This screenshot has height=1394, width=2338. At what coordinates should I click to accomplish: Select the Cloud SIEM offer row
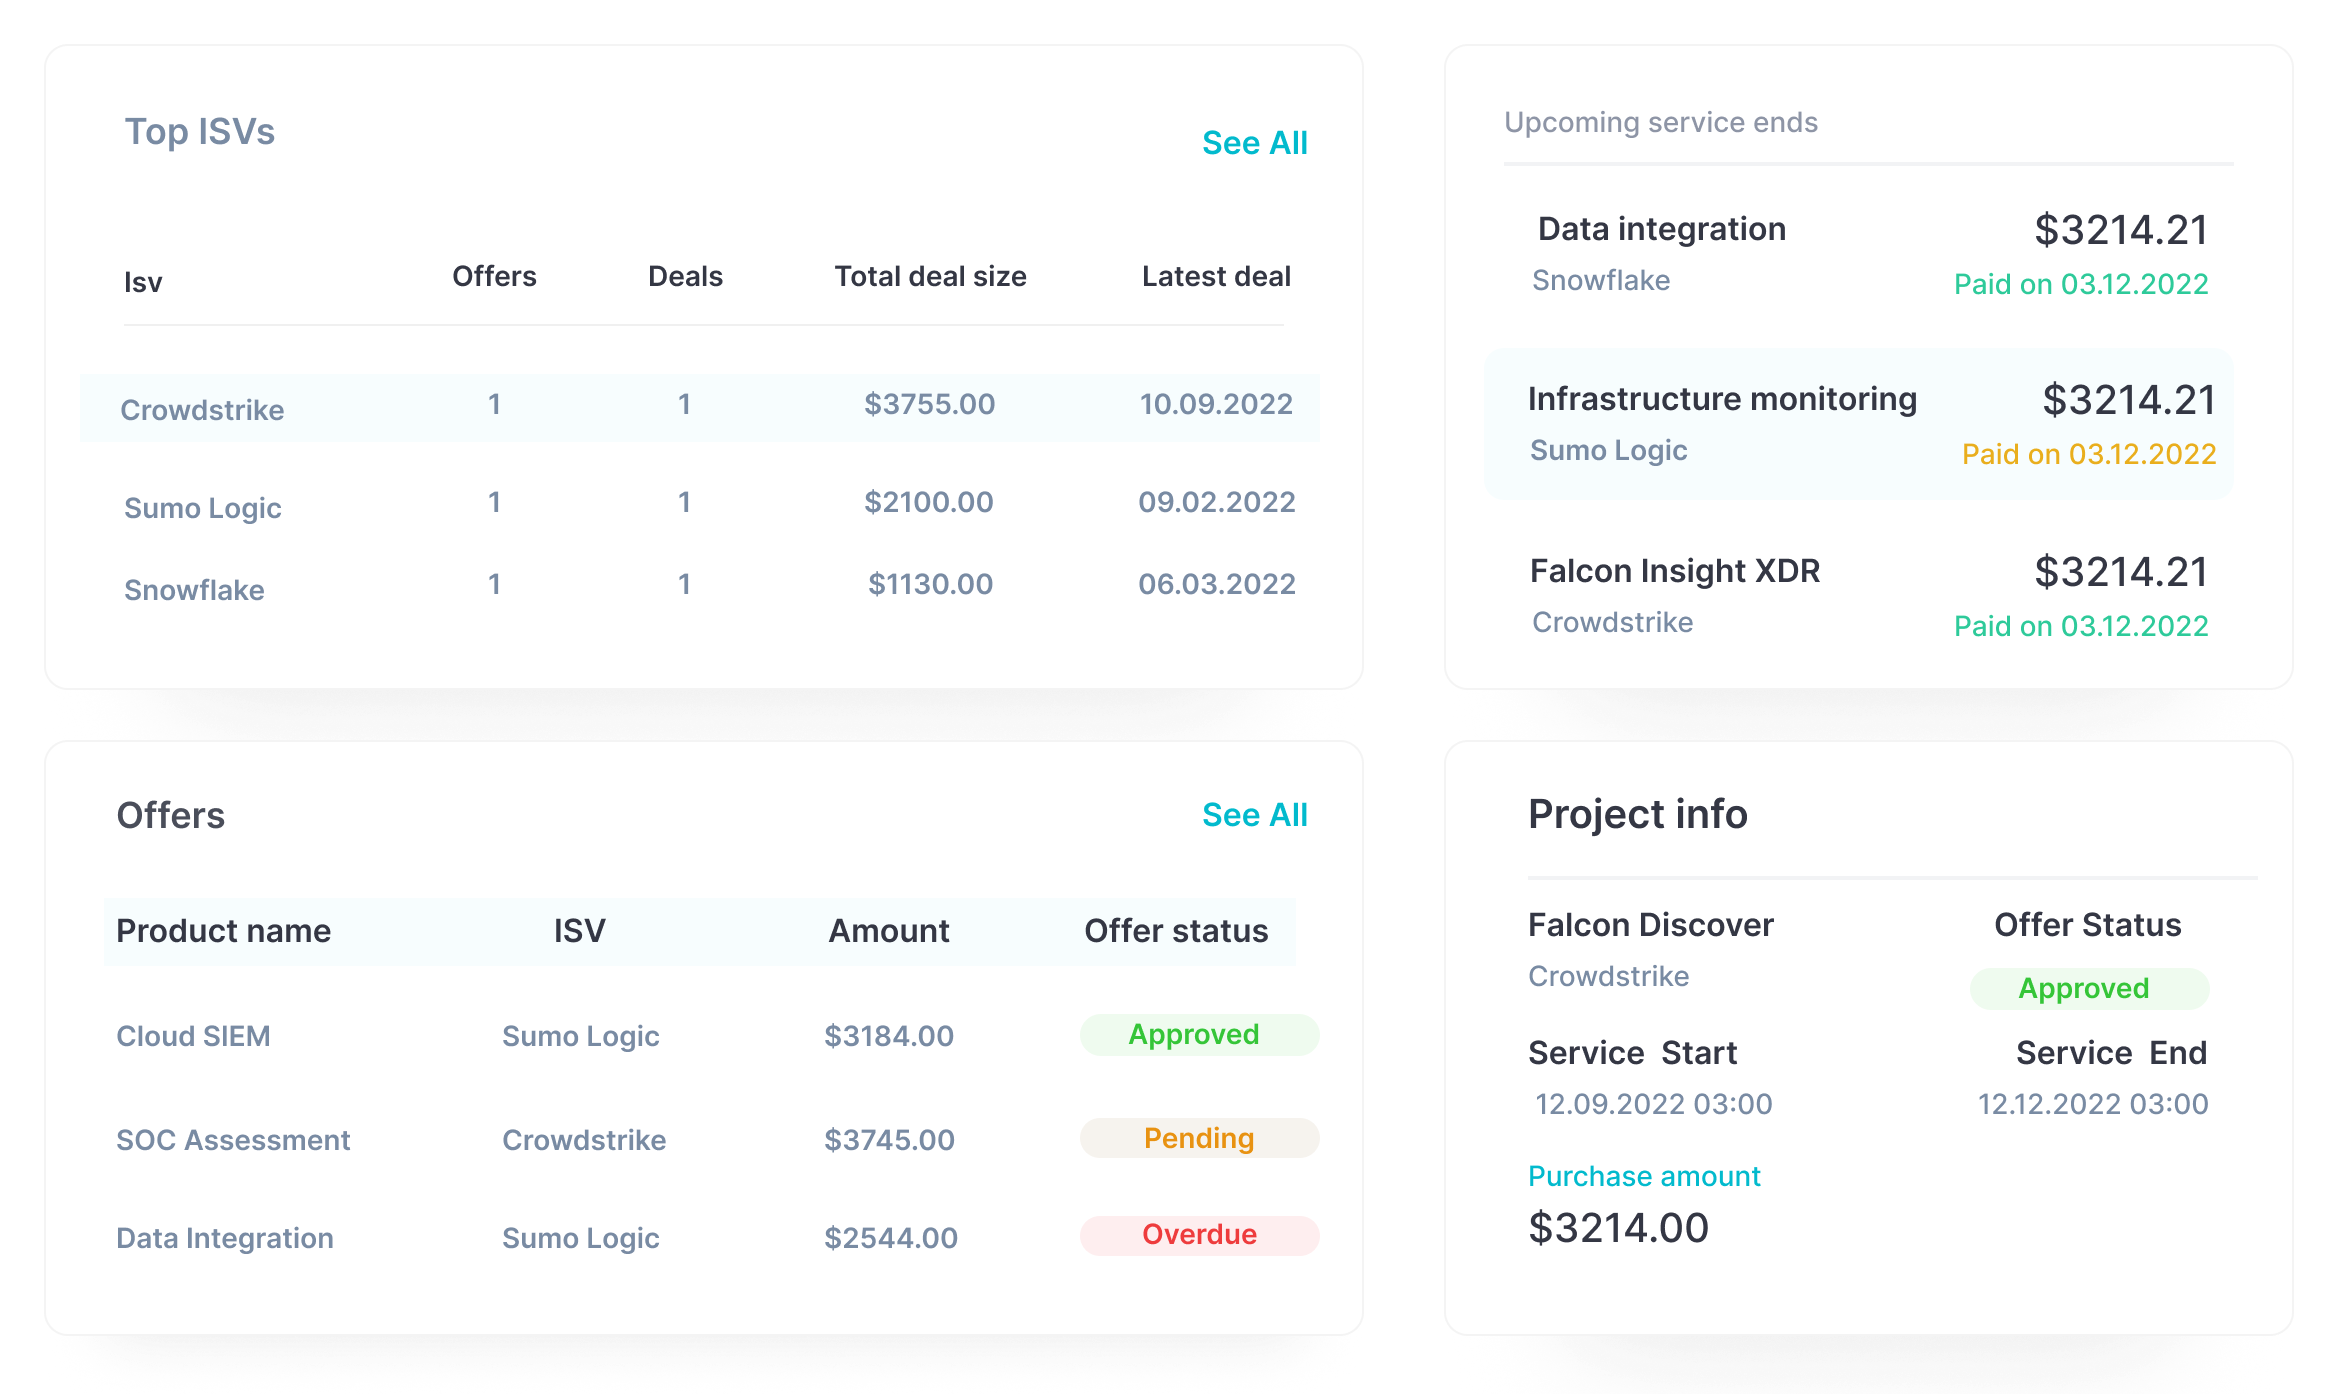pos(194,1036)
